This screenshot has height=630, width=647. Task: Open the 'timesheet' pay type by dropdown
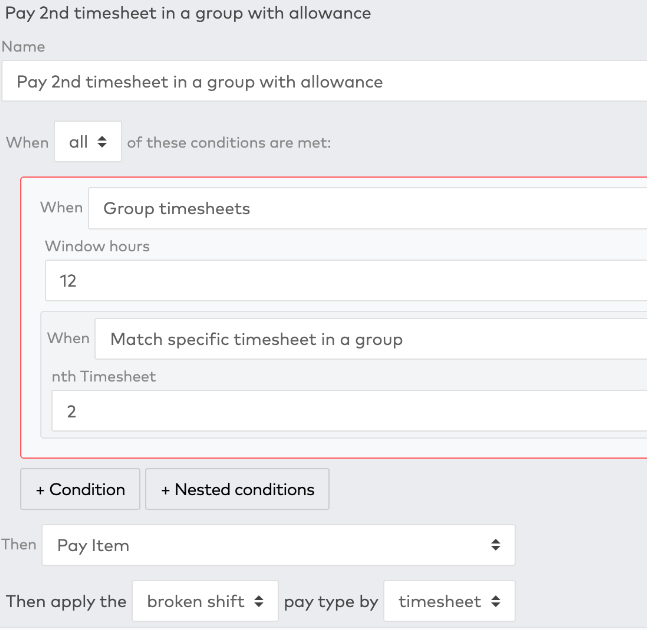[x=449, y=601]
